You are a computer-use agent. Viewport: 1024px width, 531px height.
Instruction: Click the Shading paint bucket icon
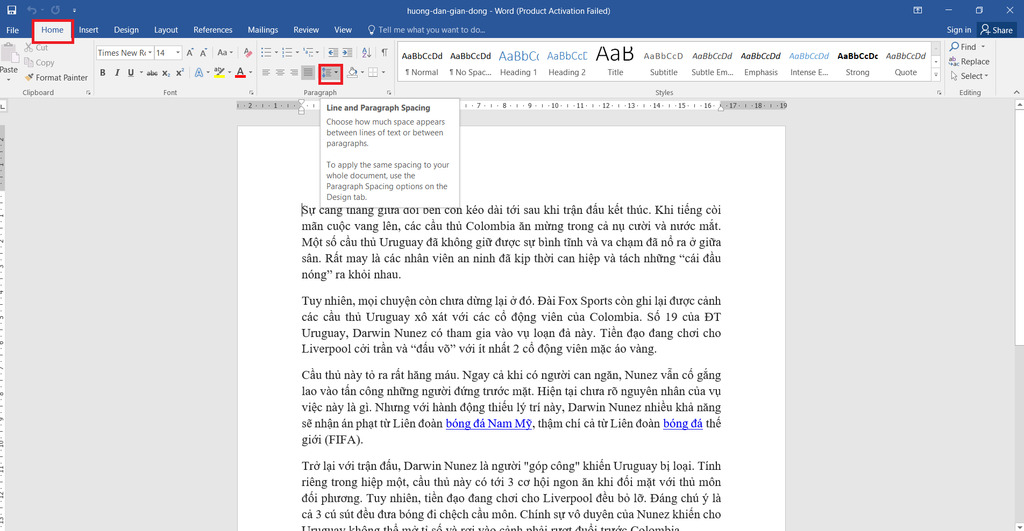[353, 72]
